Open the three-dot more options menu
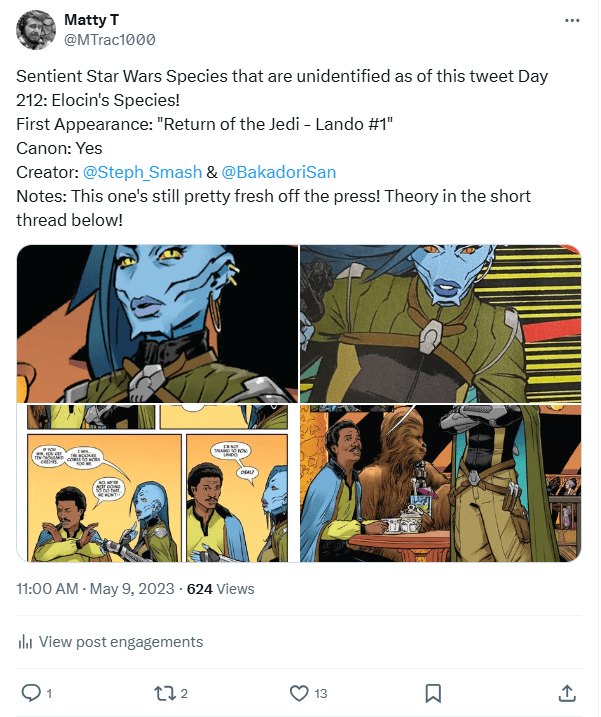This screenshot has height=717, width=601. point(572,20)
